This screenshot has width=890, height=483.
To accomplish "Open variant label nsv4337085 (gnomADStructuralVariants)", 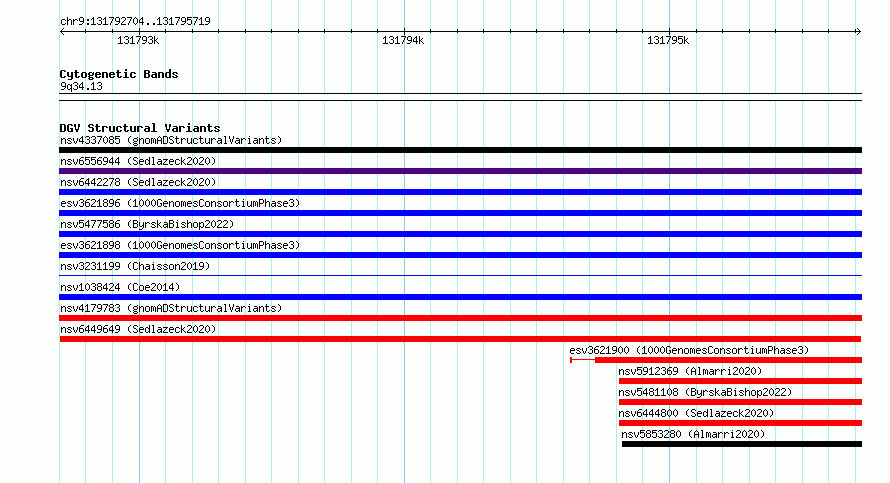I will coord(171,140).
